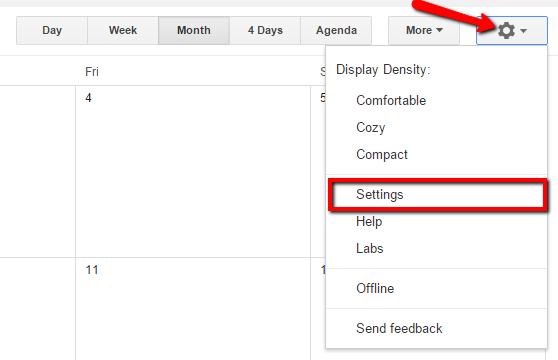The image size is (558, 360).
Task: Select Friday the 4th cell
Action: tap(193, 171)
